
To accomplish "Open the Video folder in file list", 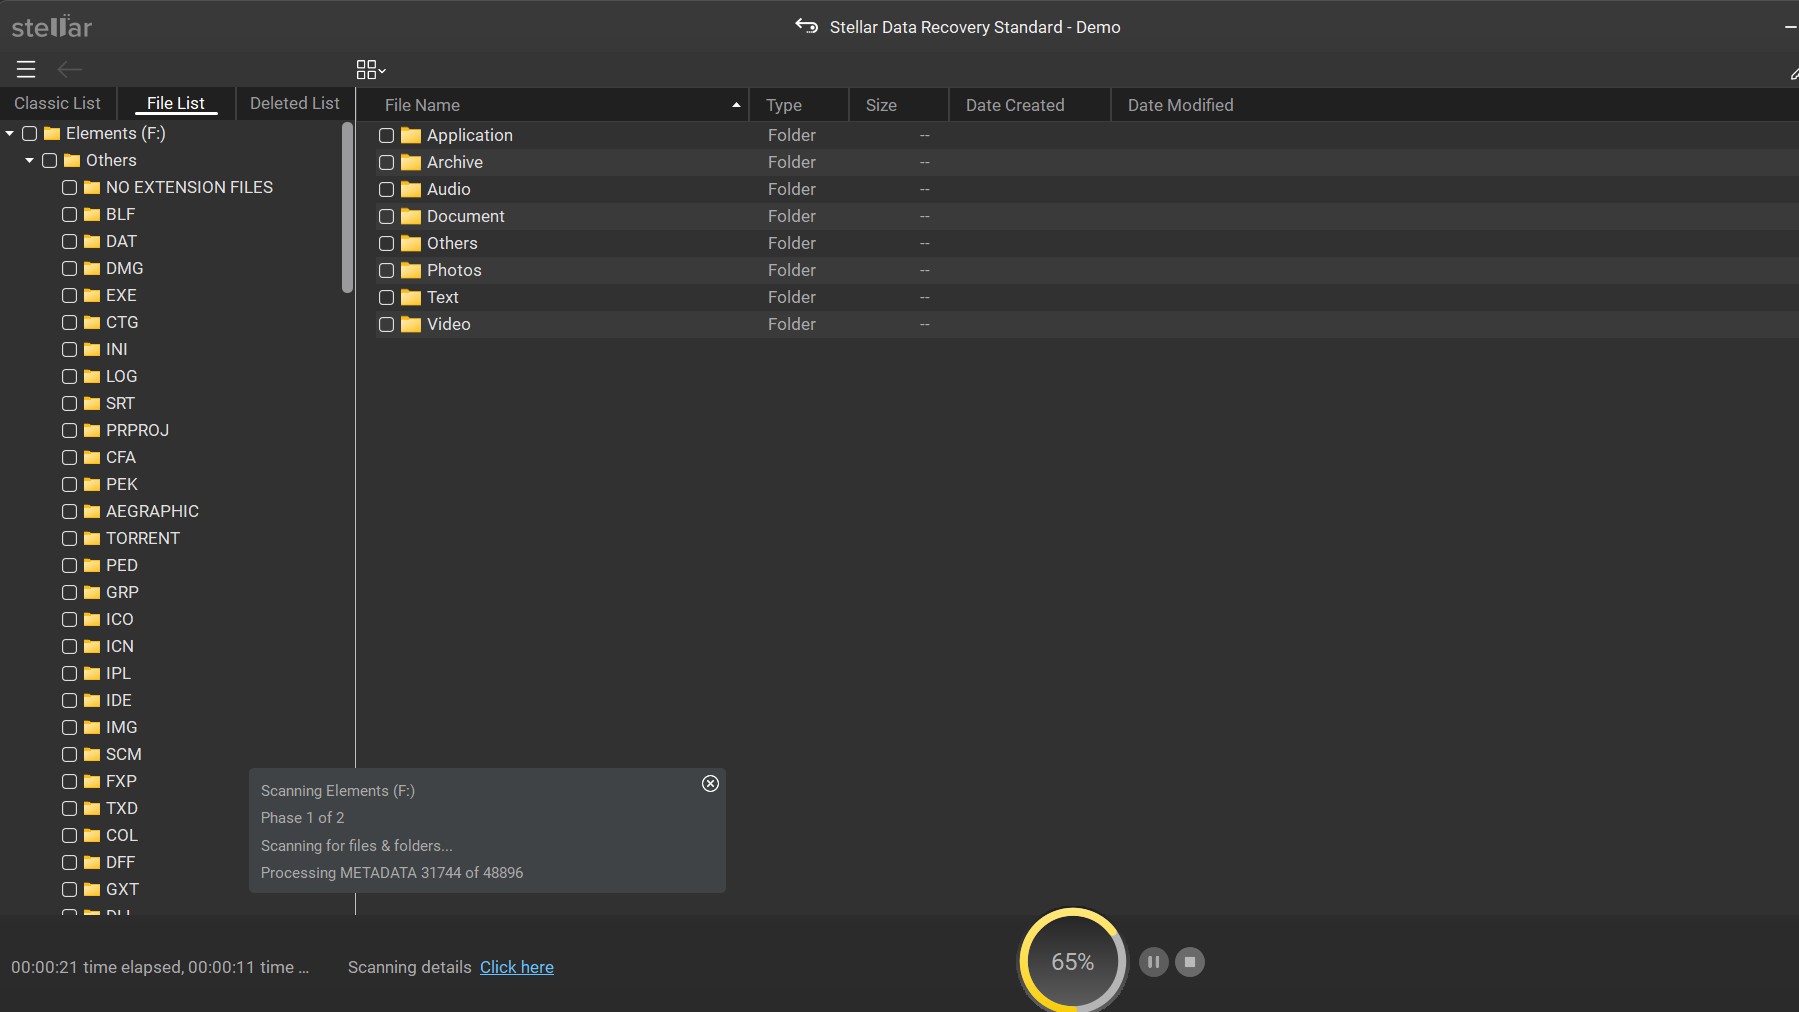I will 446,324.
